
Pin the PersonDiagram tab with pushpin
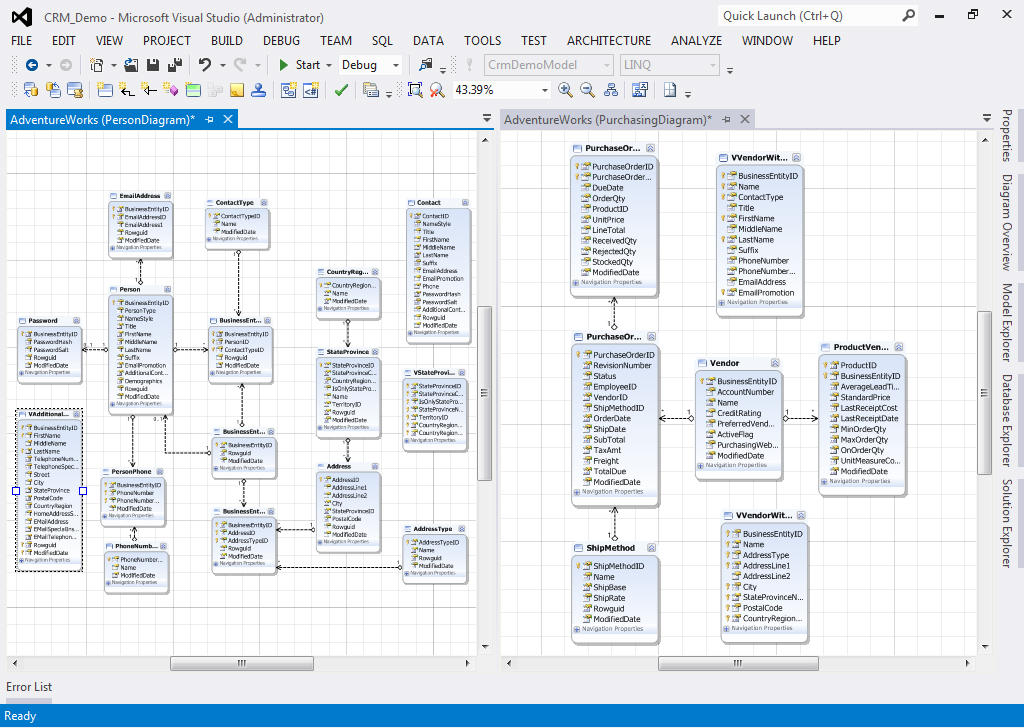pos(210,120)
